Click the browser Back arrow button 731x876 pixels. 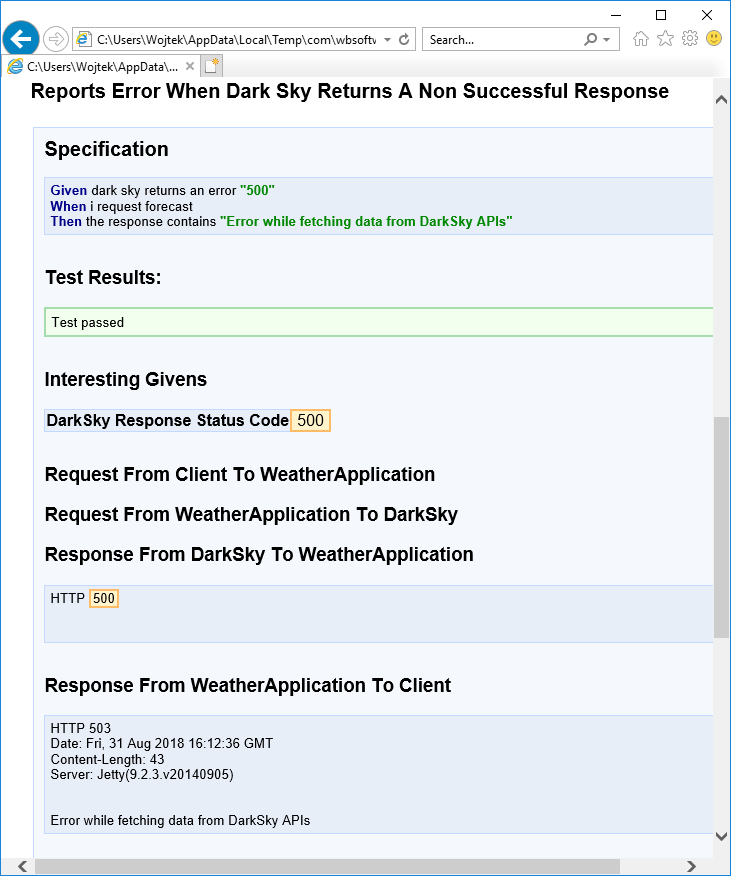(21, 39)
